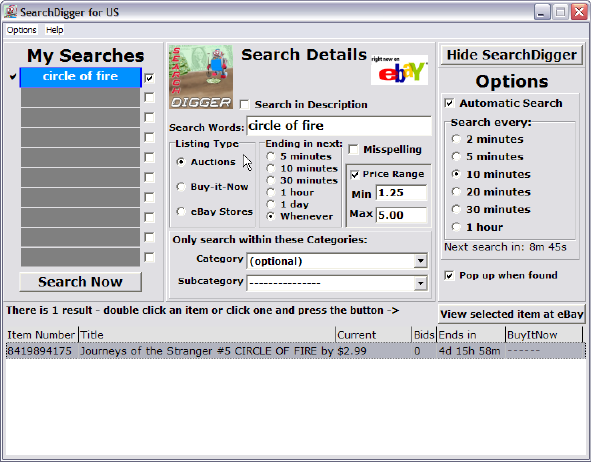Viewport: 591px width, 462px height.
Task: Click the Search Now button
Action: point(81,282)
